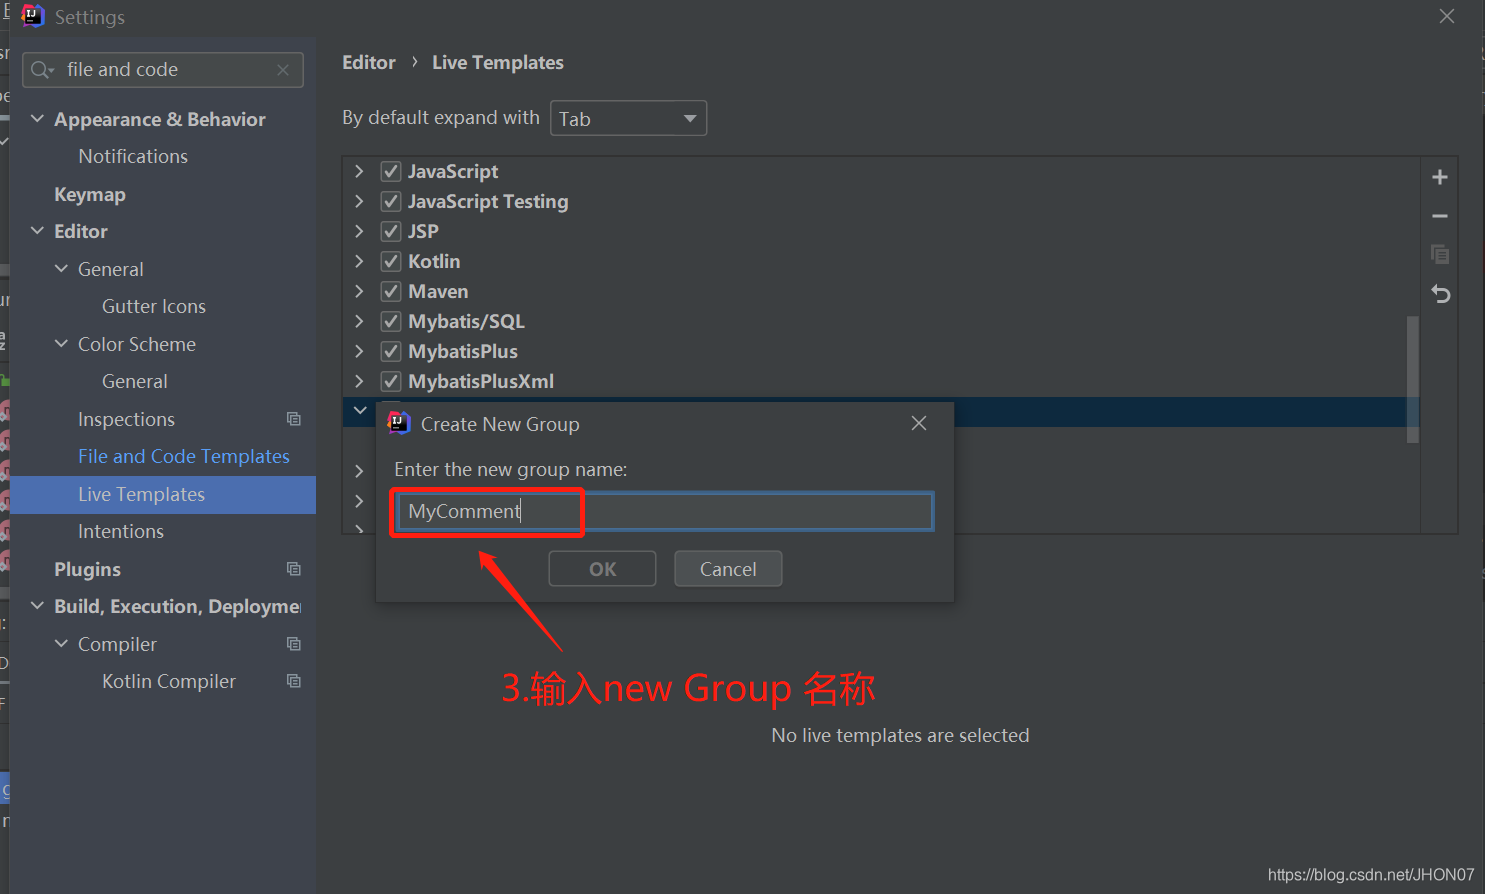Image resolution: width=1485 pixels, height=894 pixels.
Task: Collapse the Appearance & Behavior section
Action: [x=37, y=119]
